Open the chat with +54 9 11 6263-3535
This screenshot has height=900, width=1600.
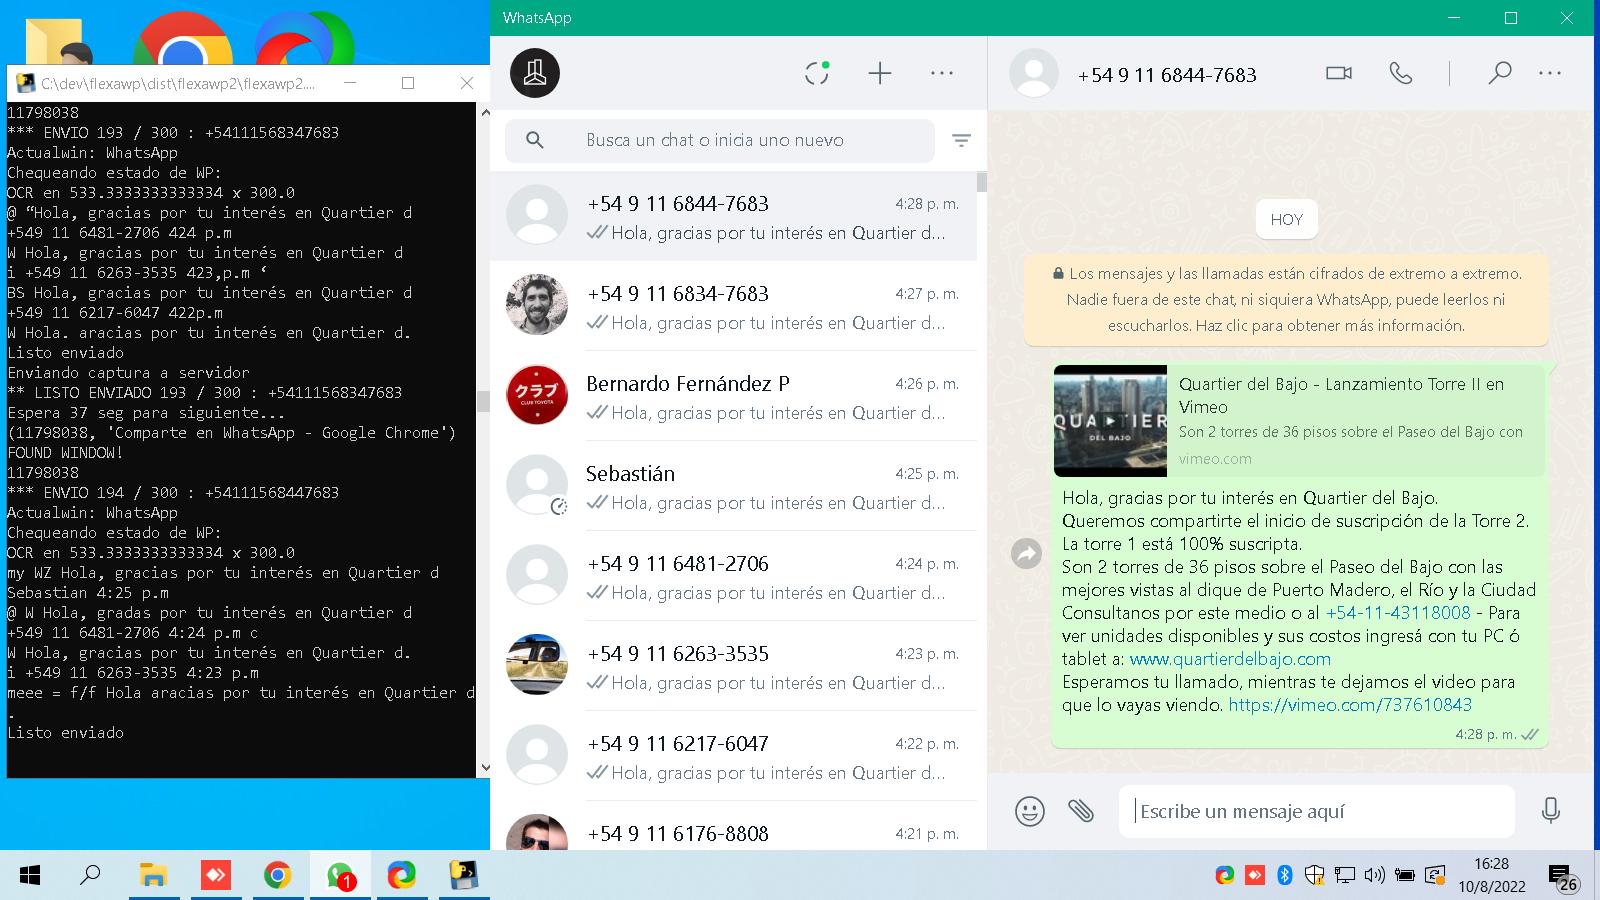click(x=733, y=666)
